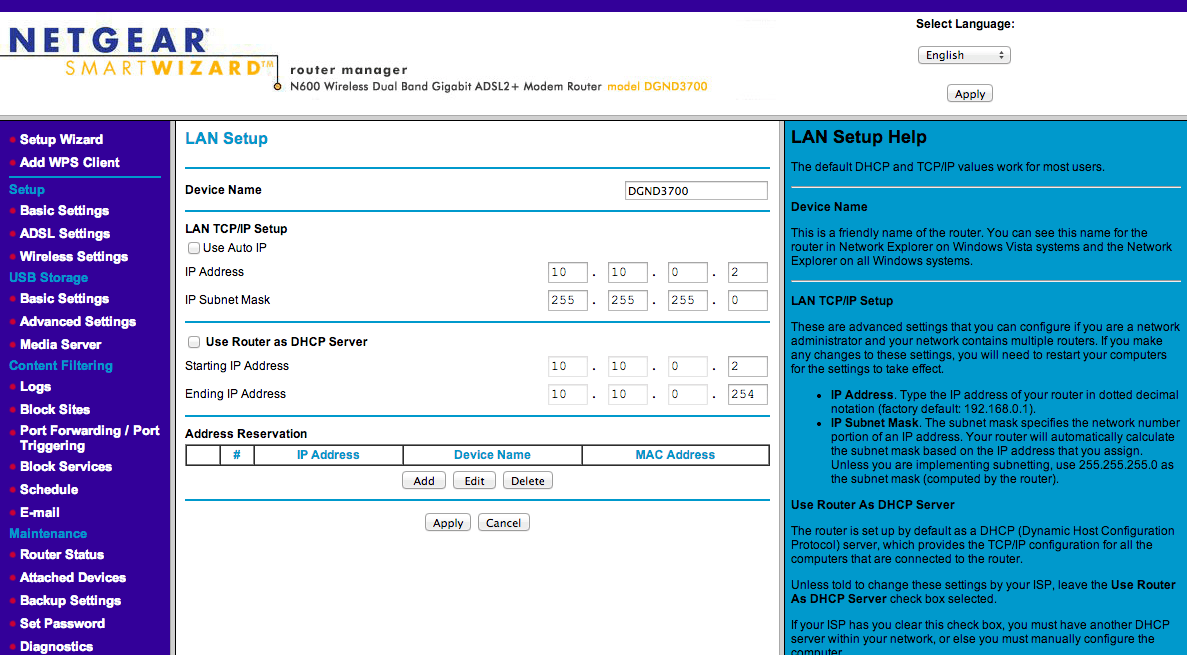The width and height of the screenshot is (1187, 655).
Task: Click the second octet of IP Address
Action: point(628,272)
